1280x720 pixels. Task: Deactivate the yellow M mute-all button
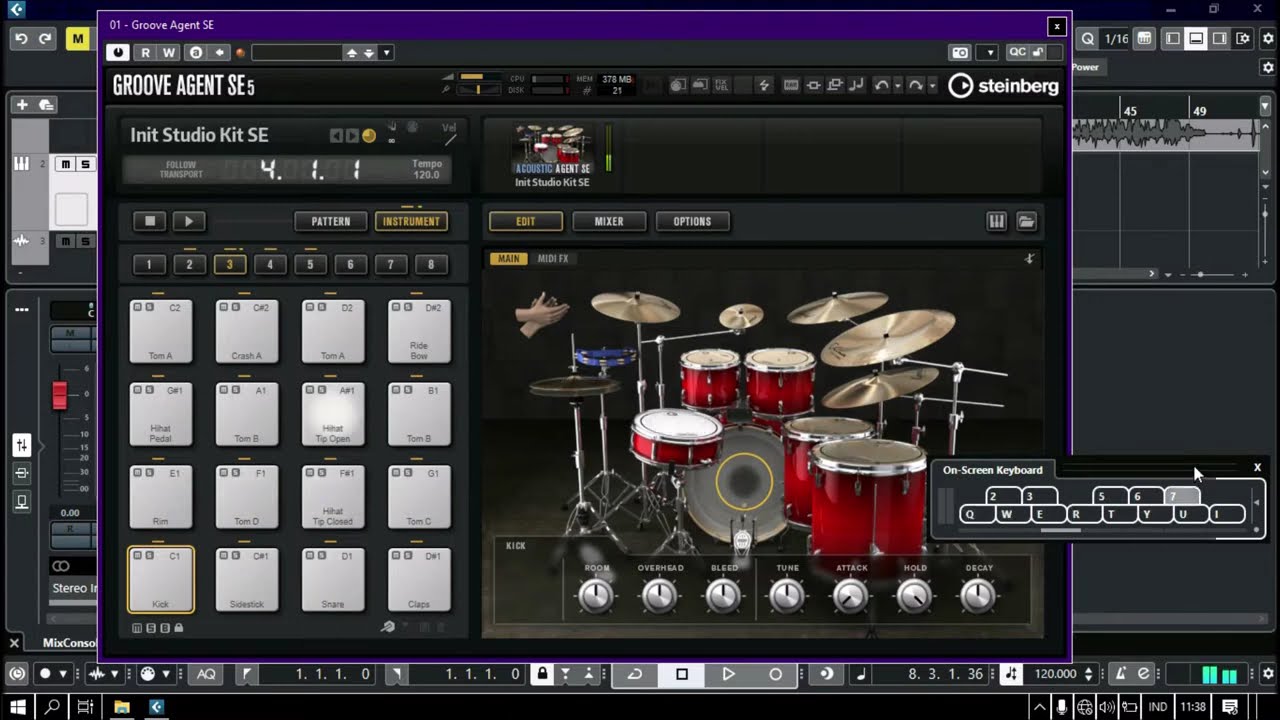(x=77, y=39)
